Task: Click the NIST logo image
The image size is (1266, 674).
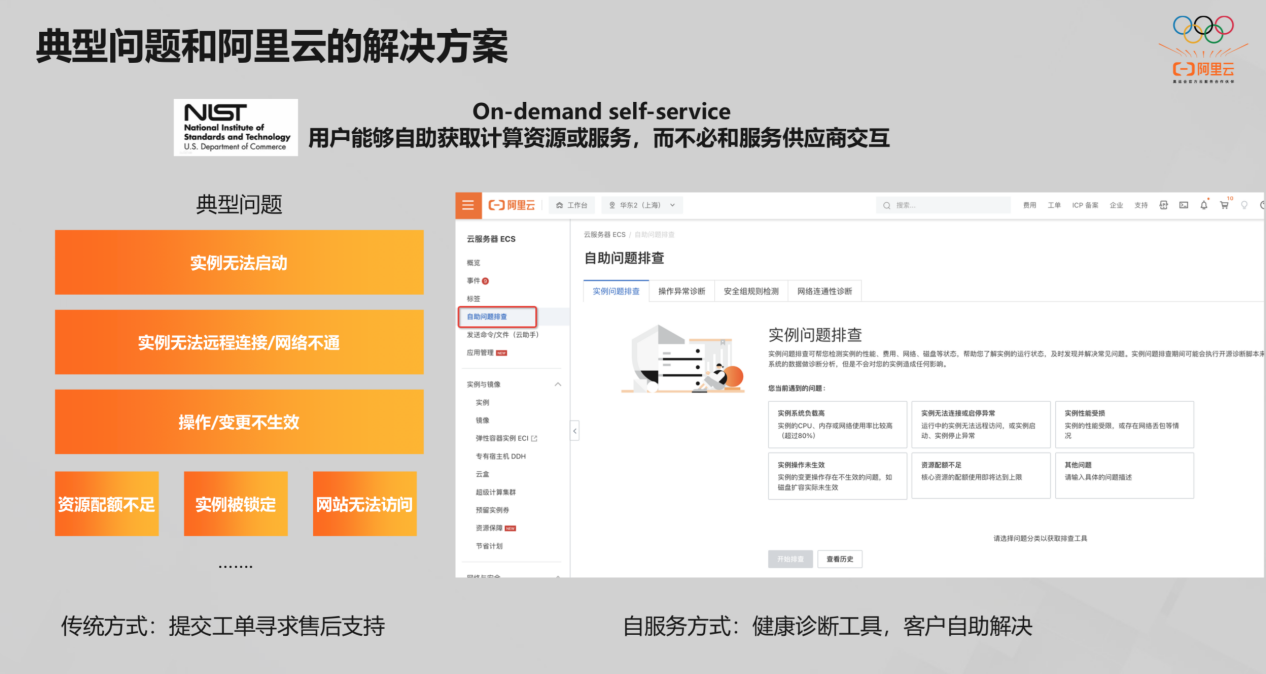Action: point(236,126)
